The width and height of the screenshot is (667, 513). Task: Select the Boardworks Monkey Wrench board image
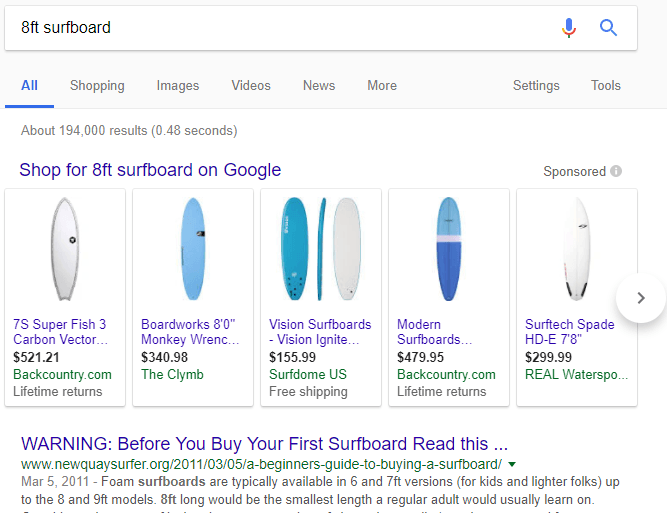[x=193, y=250]
